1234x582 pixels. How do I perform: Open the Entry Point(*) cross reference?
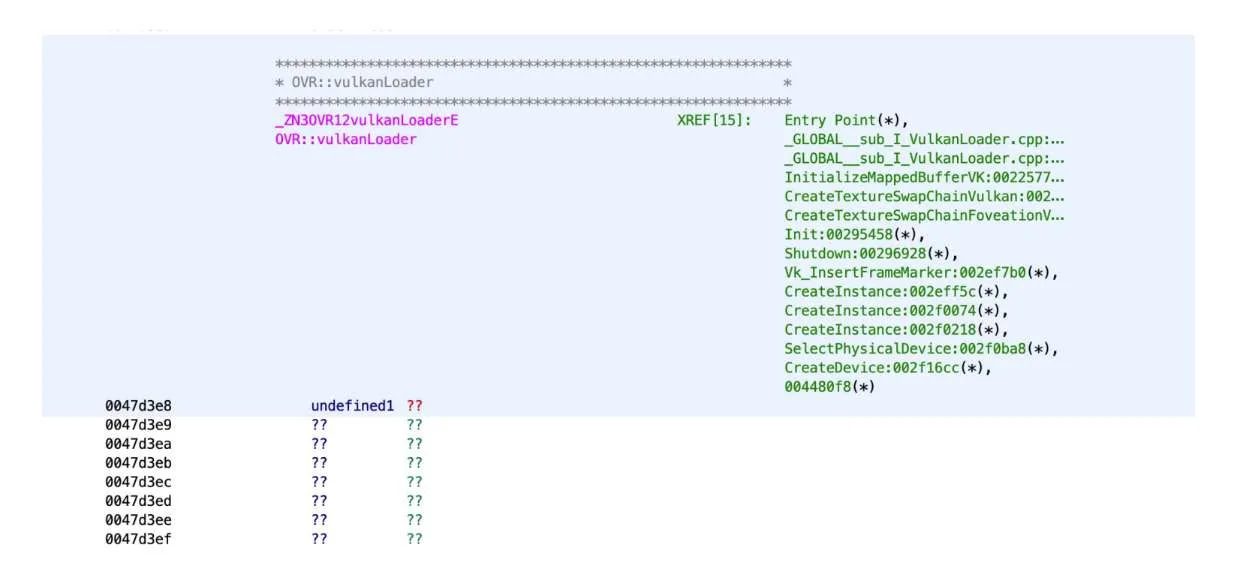pyautogui.click(x=847, y=120)
